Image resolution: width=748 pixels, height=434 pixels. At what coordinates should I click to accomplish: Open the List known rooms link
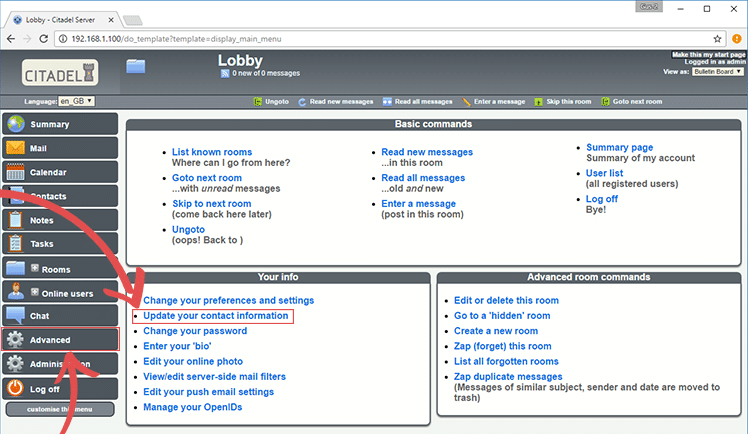click(212, 152)
